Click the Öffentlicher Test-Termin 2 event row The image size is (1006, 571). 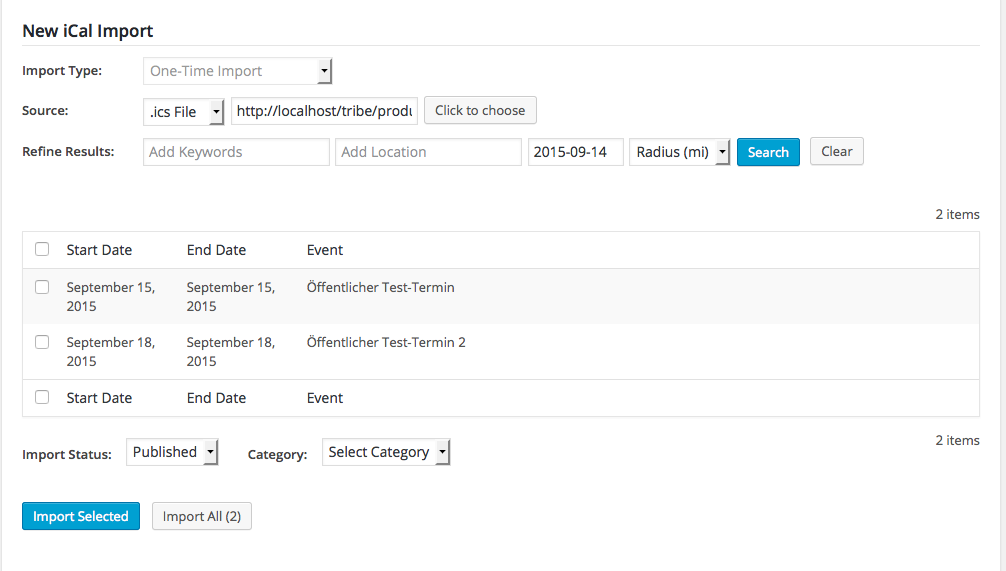[x=386, y=342]
